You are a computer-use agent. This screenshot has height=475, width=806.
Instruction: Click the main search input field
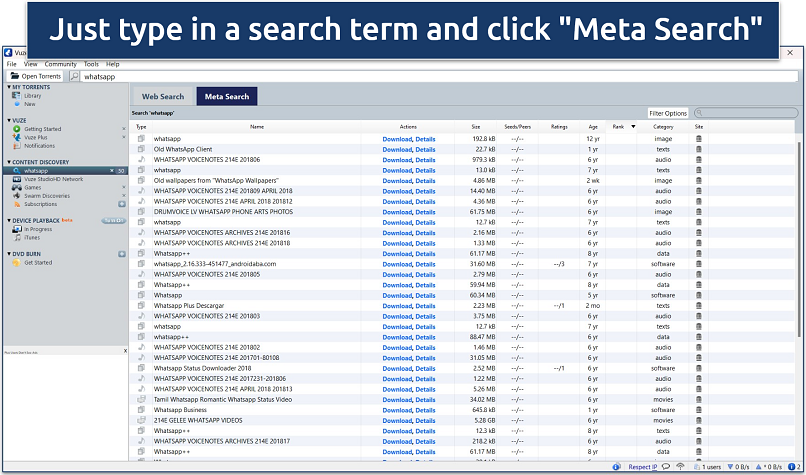tap(439, 77)
